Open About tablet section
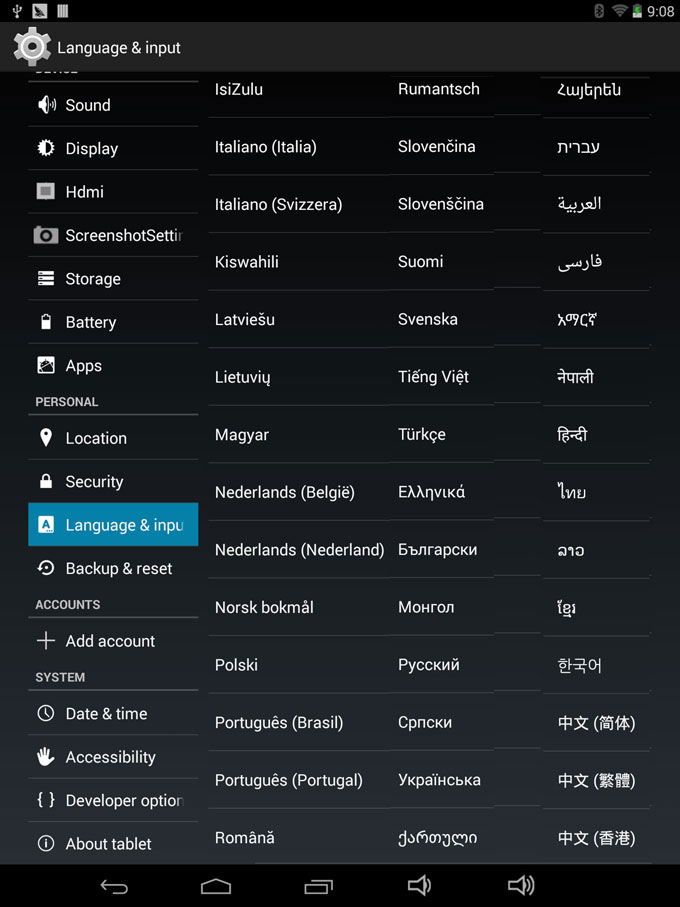680x907 pixels. click(x=108, y=844)
